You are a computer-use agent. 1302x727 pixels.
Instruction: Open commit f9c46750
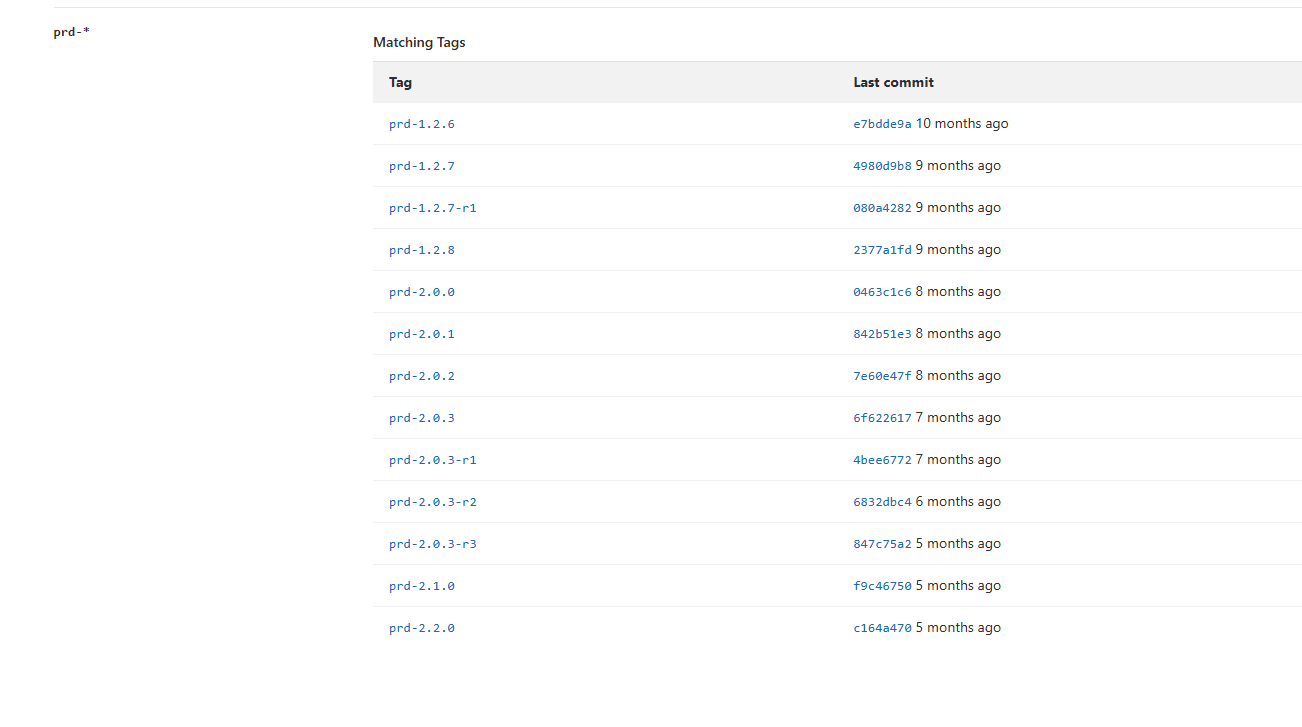tap(882, 586)
